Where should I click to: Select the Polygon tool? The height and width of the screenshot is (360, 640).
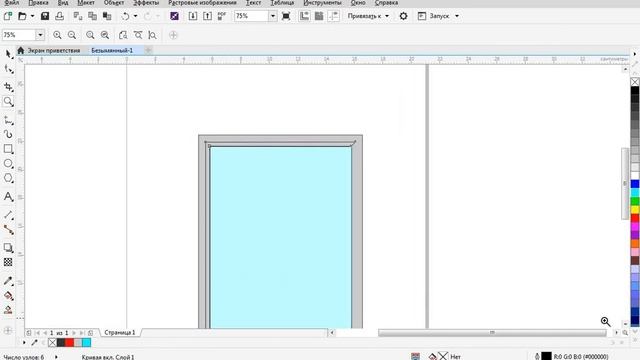(9, 178)
